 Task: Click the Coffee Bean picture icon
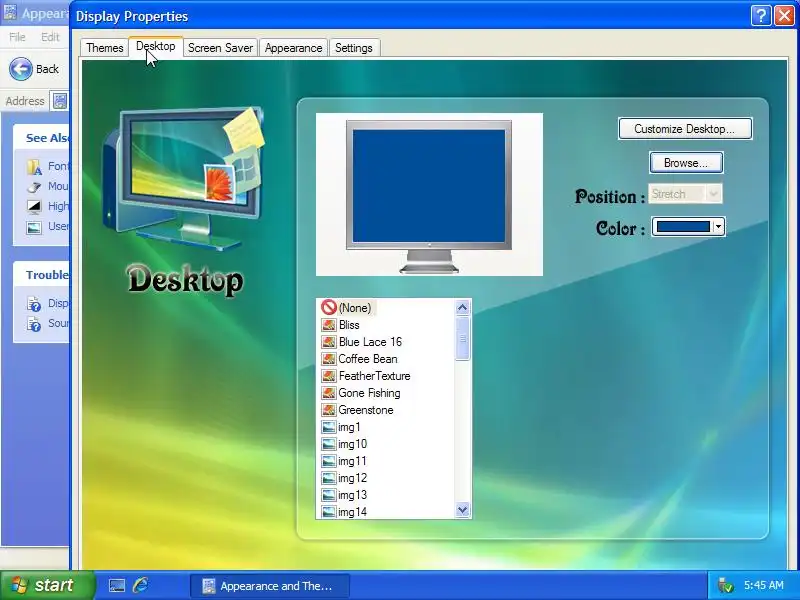click(x=329, y=359)
